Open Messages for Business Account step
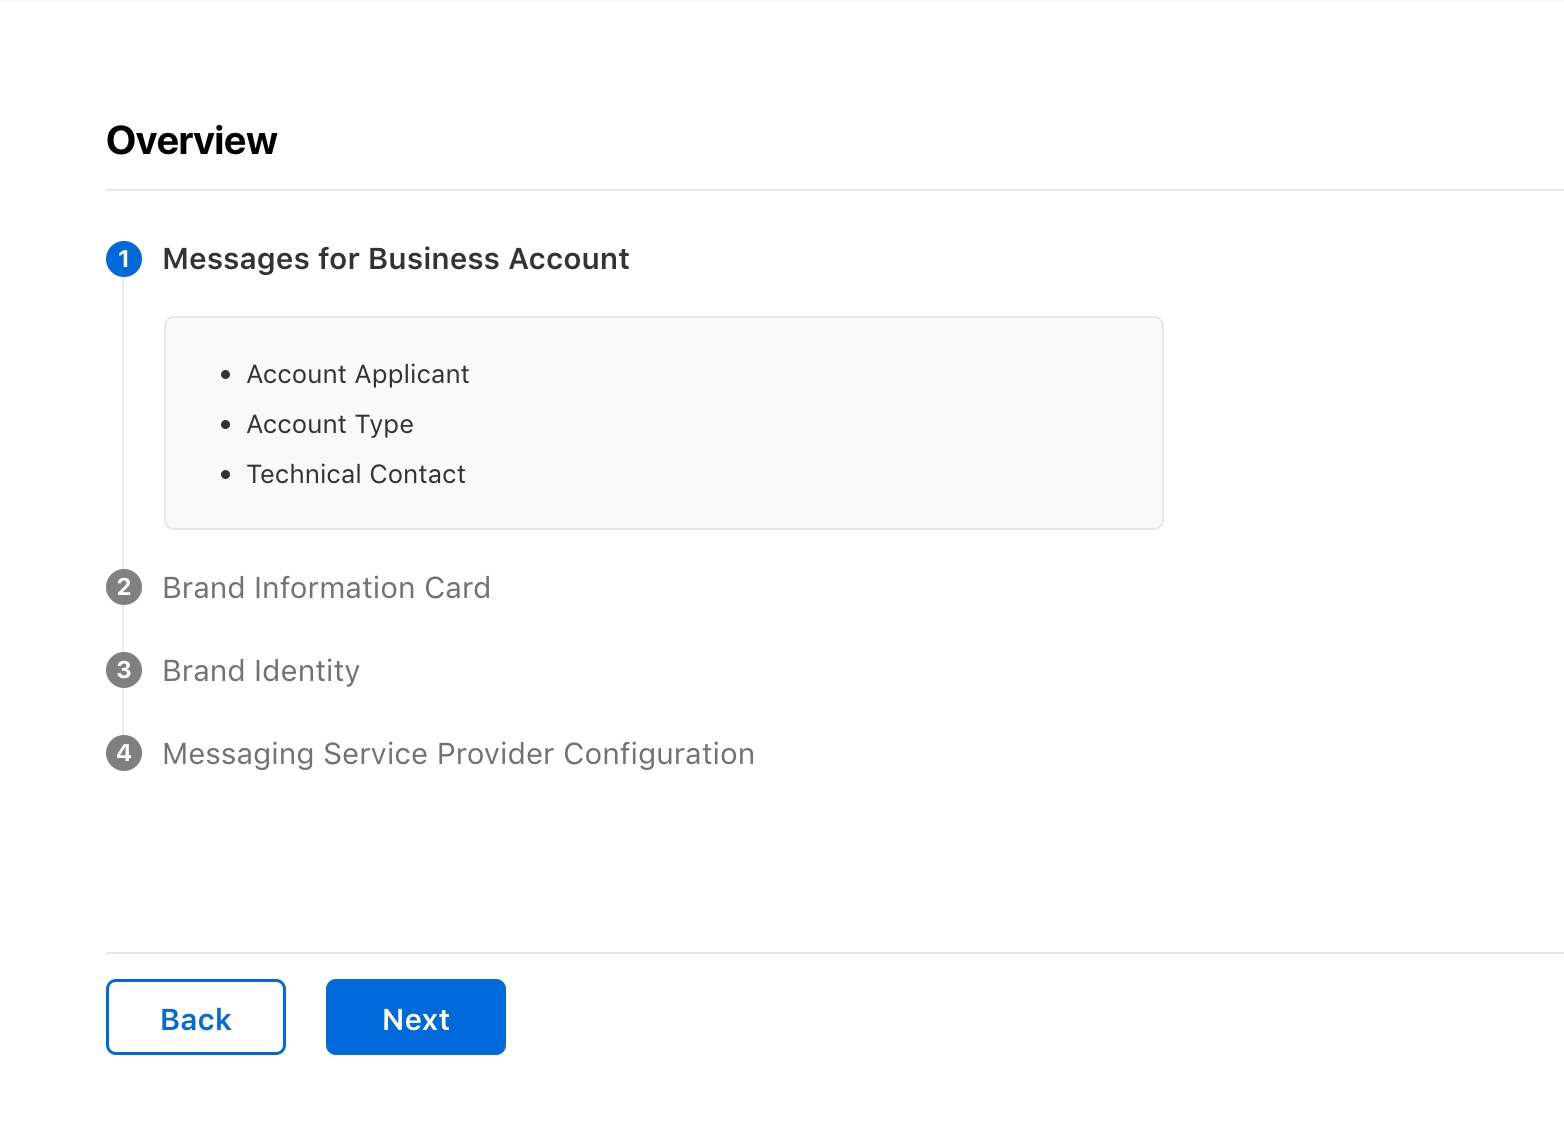Screen dimensions: 1564x1126 (396, 259)
